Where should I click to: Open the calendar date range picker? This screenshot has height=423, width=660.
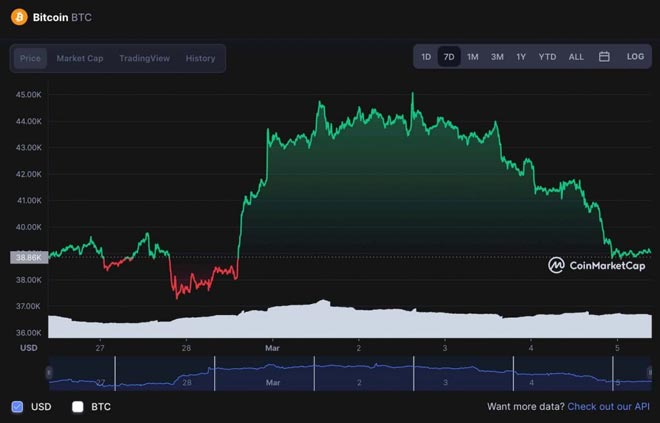coord(604,57)
